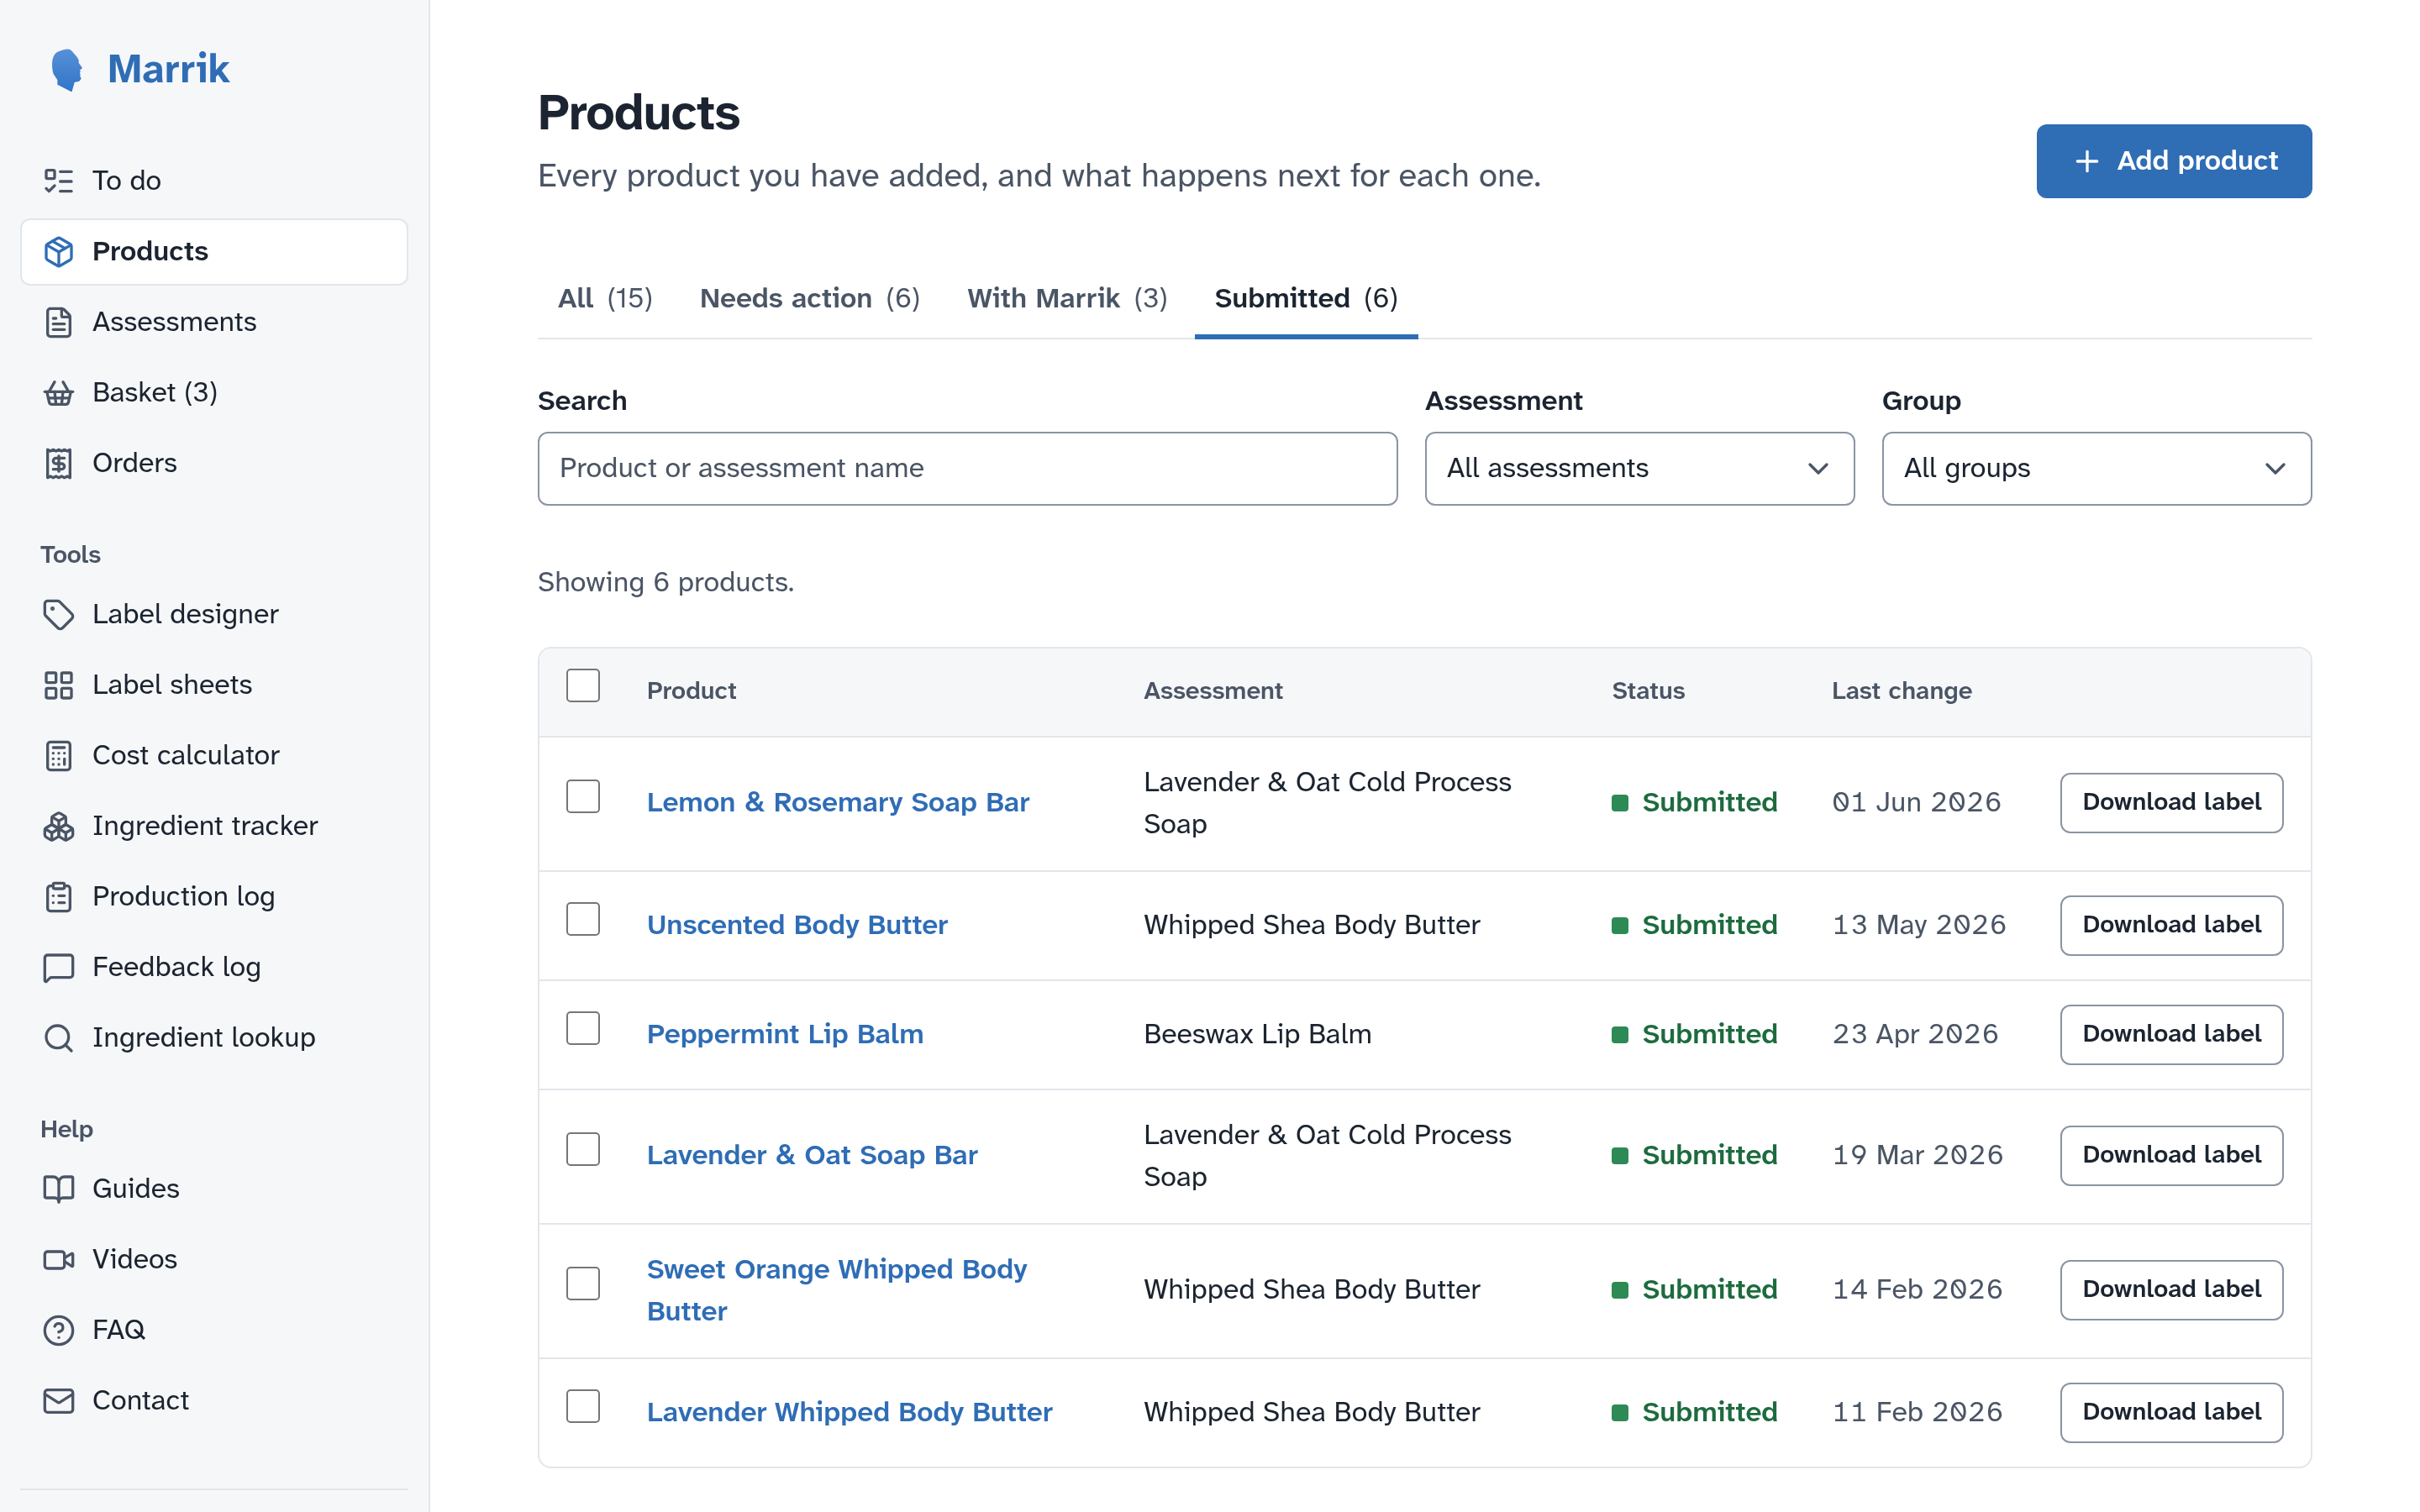Download label for Sweet Orange Whipped Body Butter
This screenshot has width=2420, height=1512.
click(2171, 1290)
